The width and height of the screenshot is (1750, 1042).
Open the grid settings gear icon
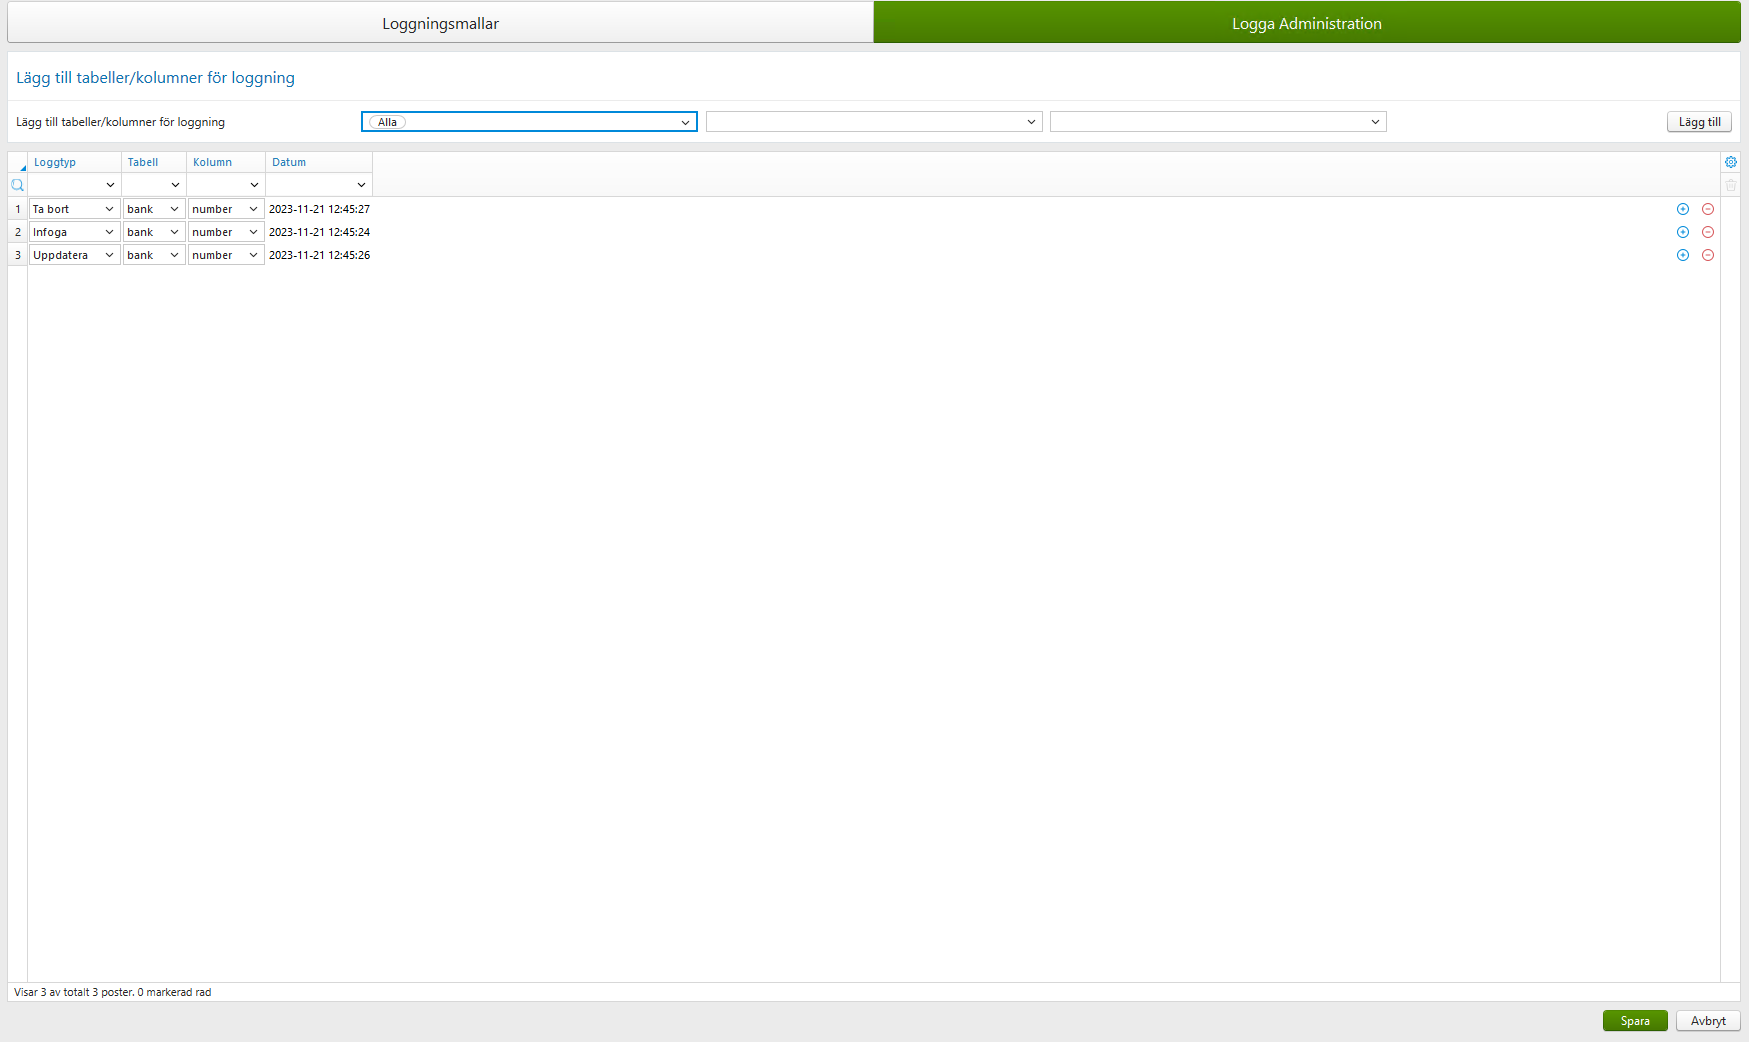(x=1731, y=161)
